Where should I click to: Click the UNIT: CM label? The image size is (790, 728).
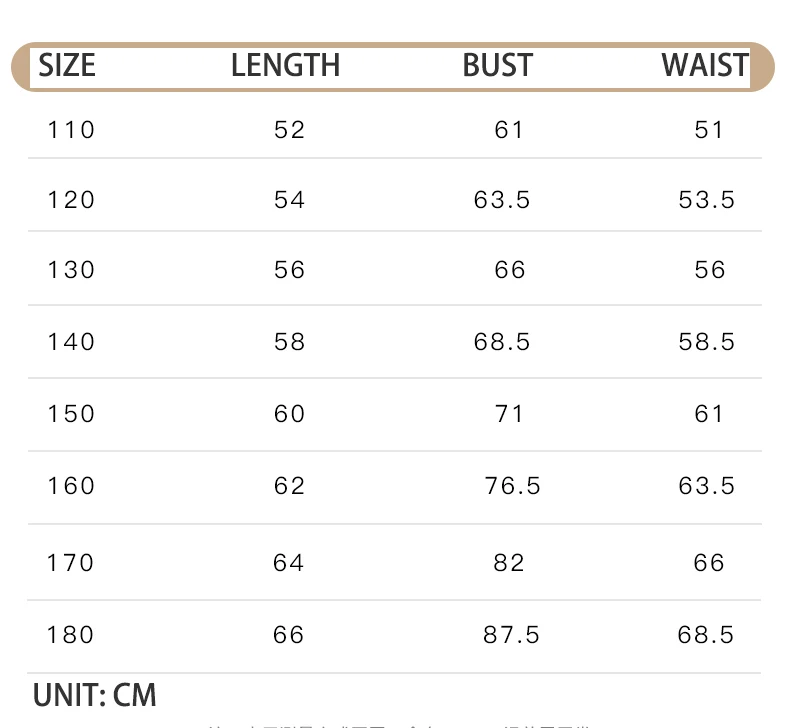point(95,696)
